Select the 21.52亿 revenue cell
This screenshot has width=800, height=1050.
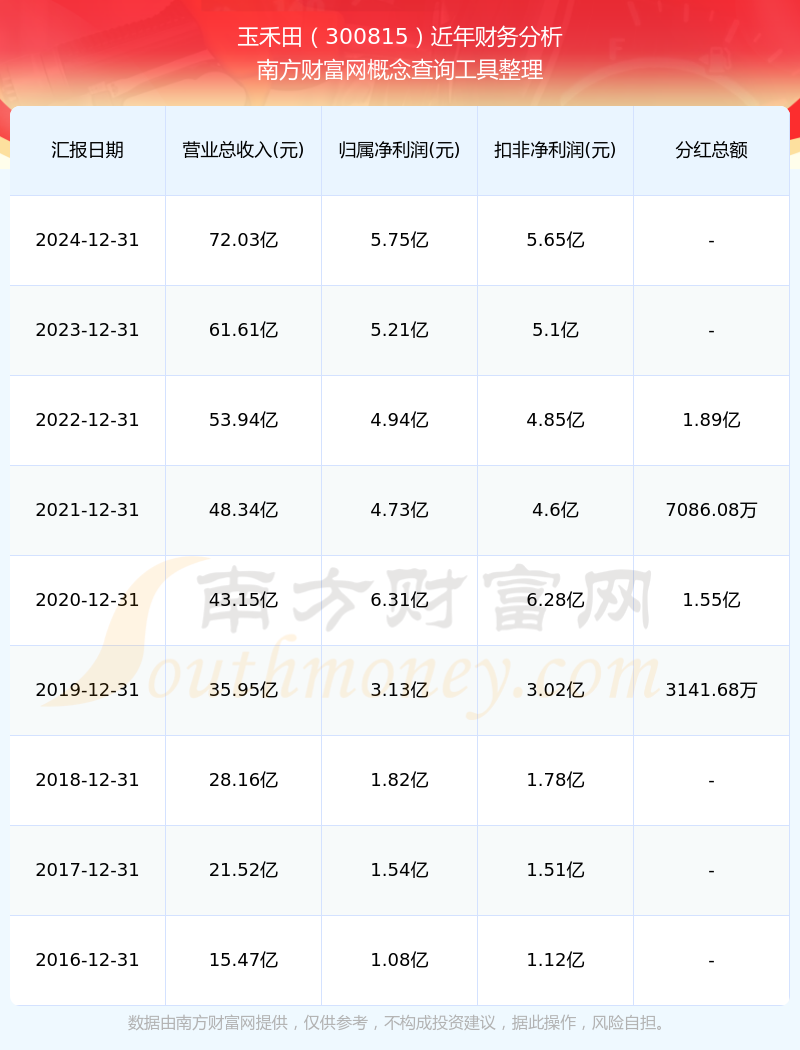[244, 871]
